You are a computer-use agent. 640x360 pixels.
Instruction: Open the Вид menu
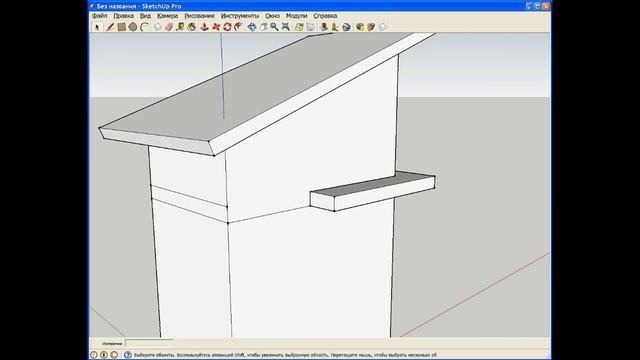(x=145, y=16)
